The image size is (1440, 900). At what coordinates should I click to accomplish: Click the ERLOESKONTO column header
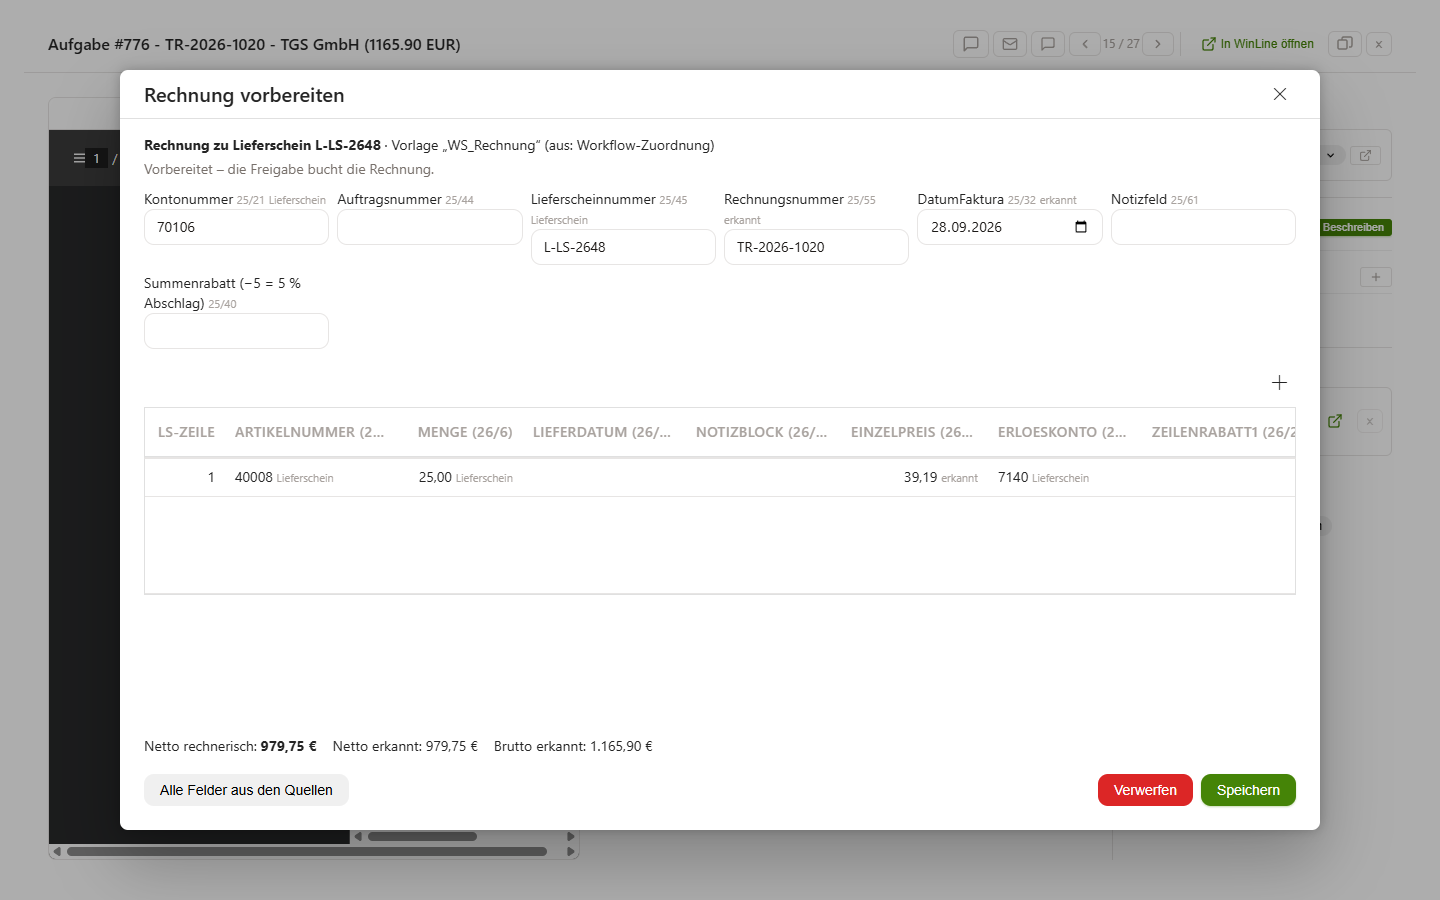click(1062, 432)
